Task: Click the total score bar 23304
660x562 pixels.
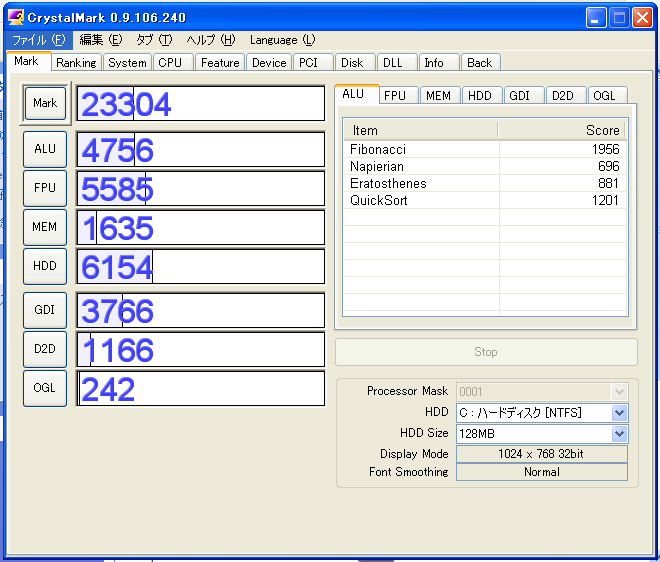Action: (201, 104)
